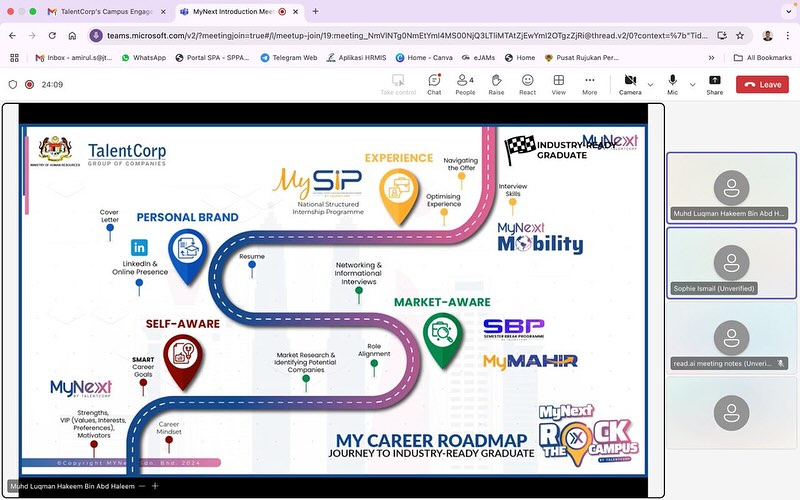Open the eJAMs bookmark
Viewport: 800px width, 500px height.
click(478, 58)
